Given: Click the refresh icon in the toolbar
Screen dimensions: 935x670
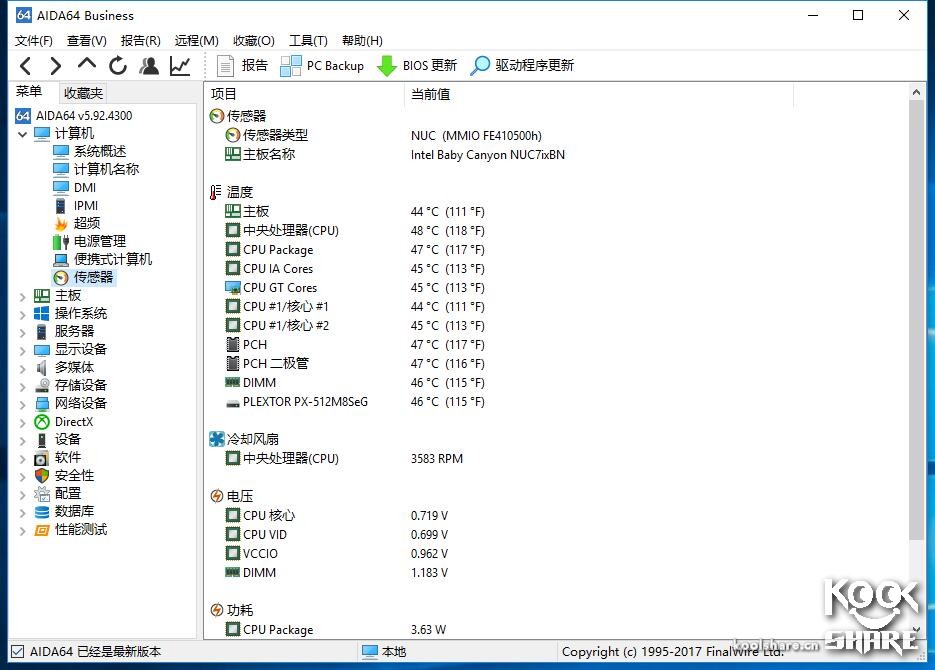Looking at the screenshot, I should (x=118, y=65).
